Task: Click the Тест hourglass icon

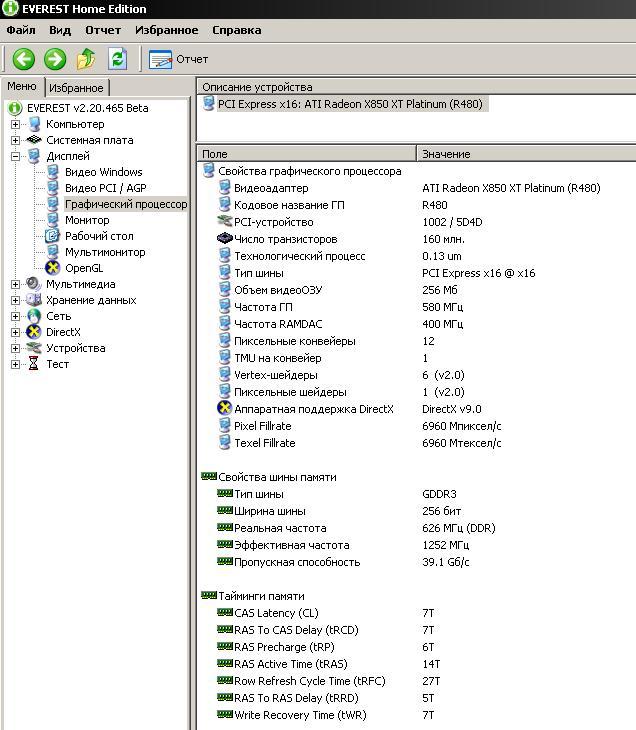Action: click(34, 364)
